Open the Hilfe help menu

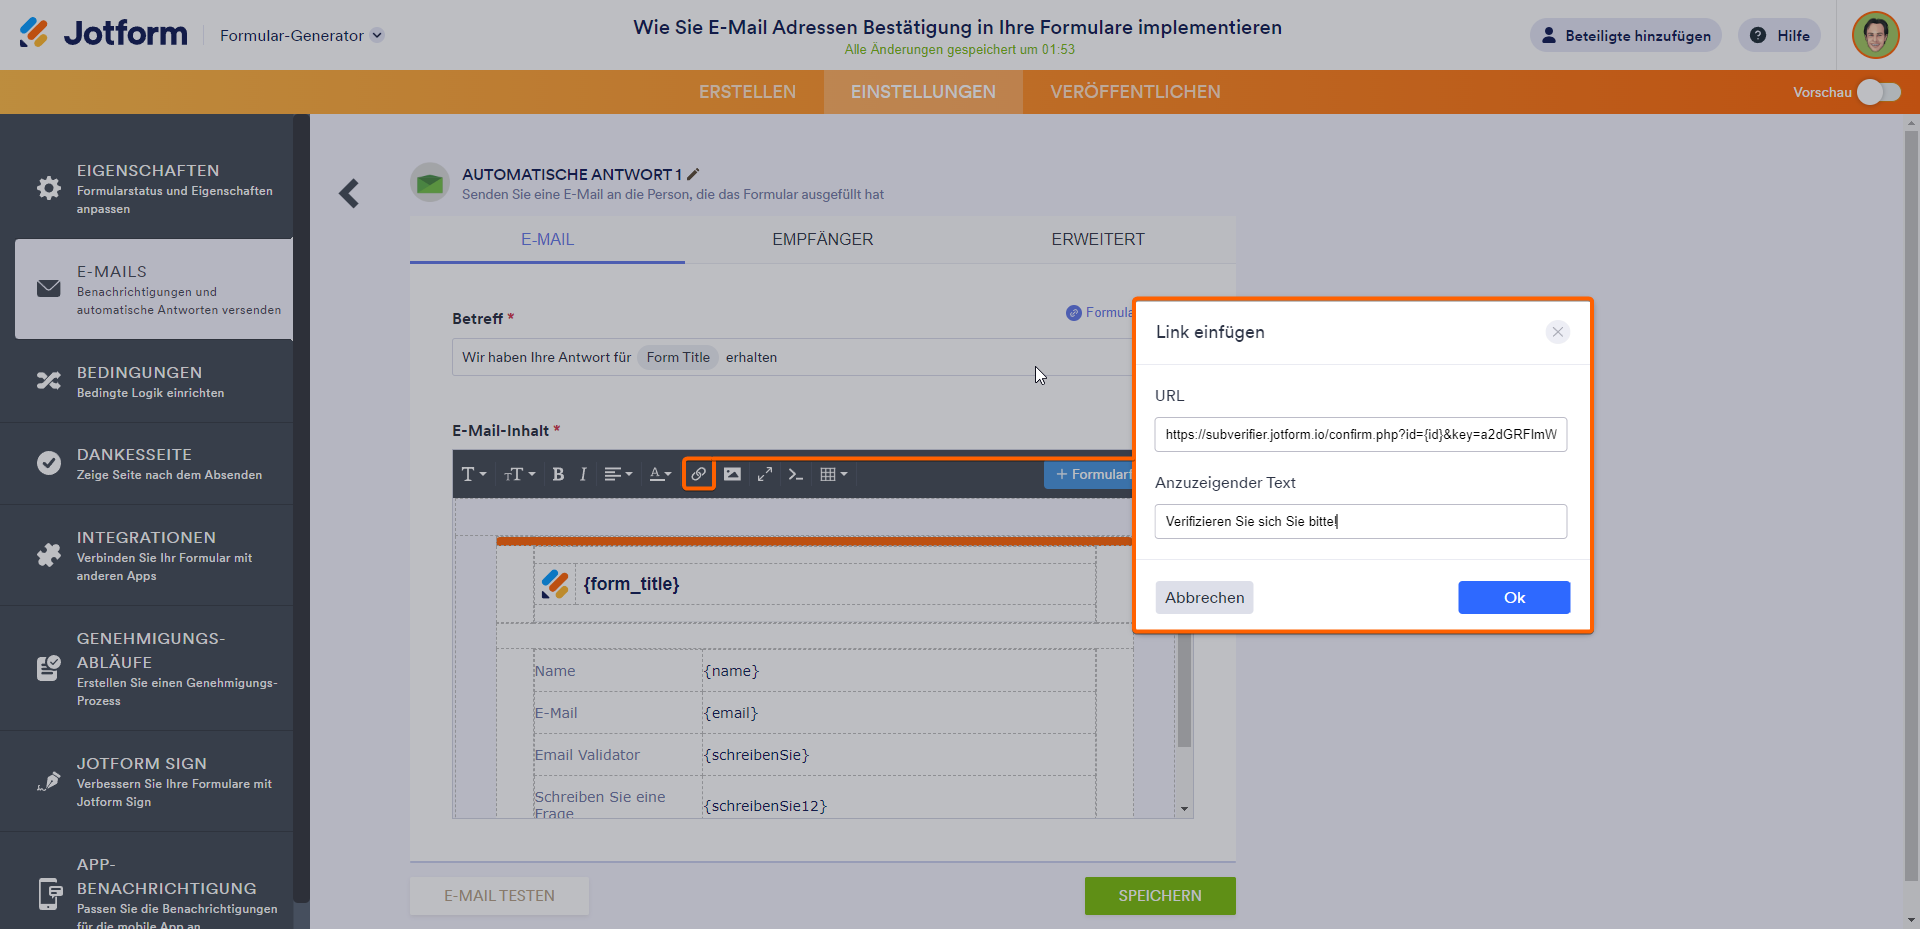1780,35
